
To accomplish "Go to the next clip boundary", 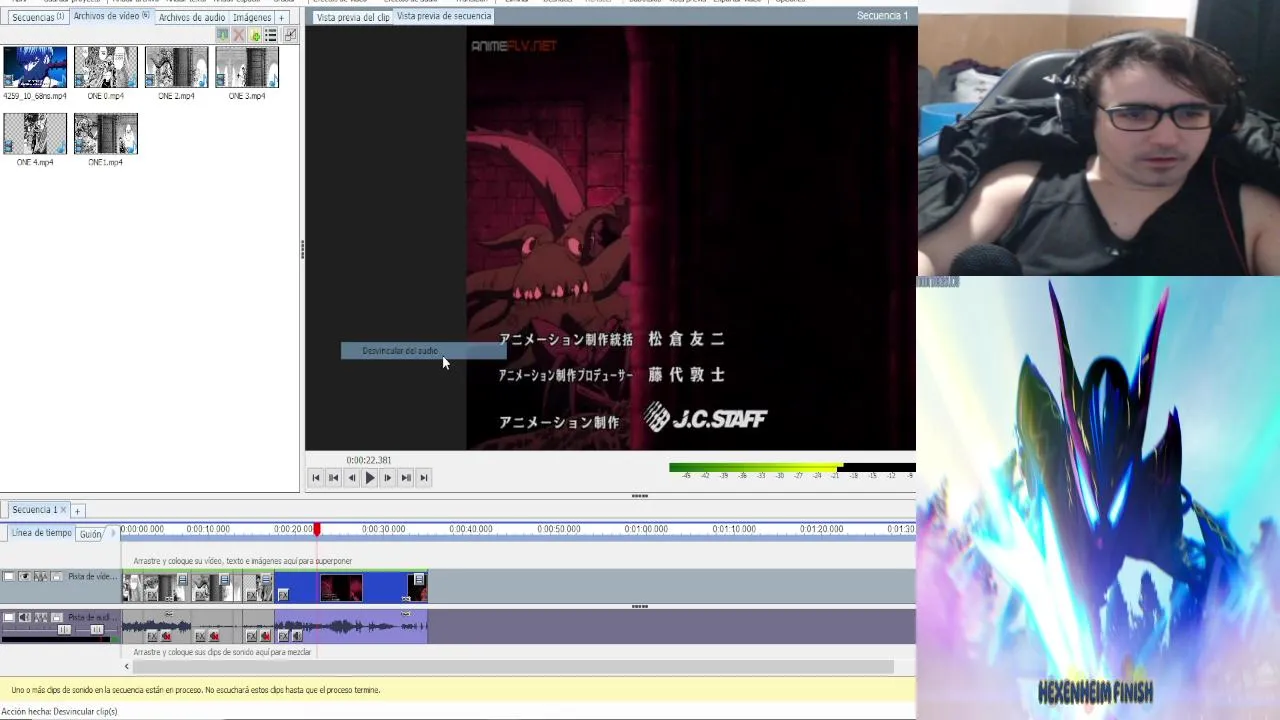I will click(x=406, y=478).
